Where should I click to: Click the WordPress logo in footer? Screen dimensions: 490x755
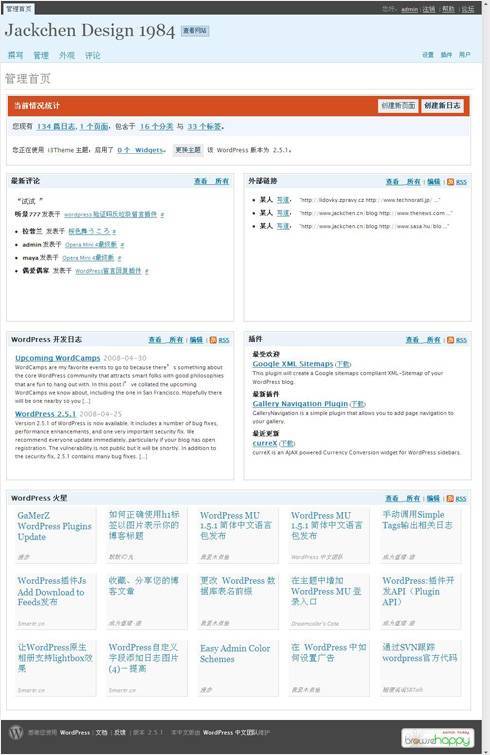coord(16,732)
